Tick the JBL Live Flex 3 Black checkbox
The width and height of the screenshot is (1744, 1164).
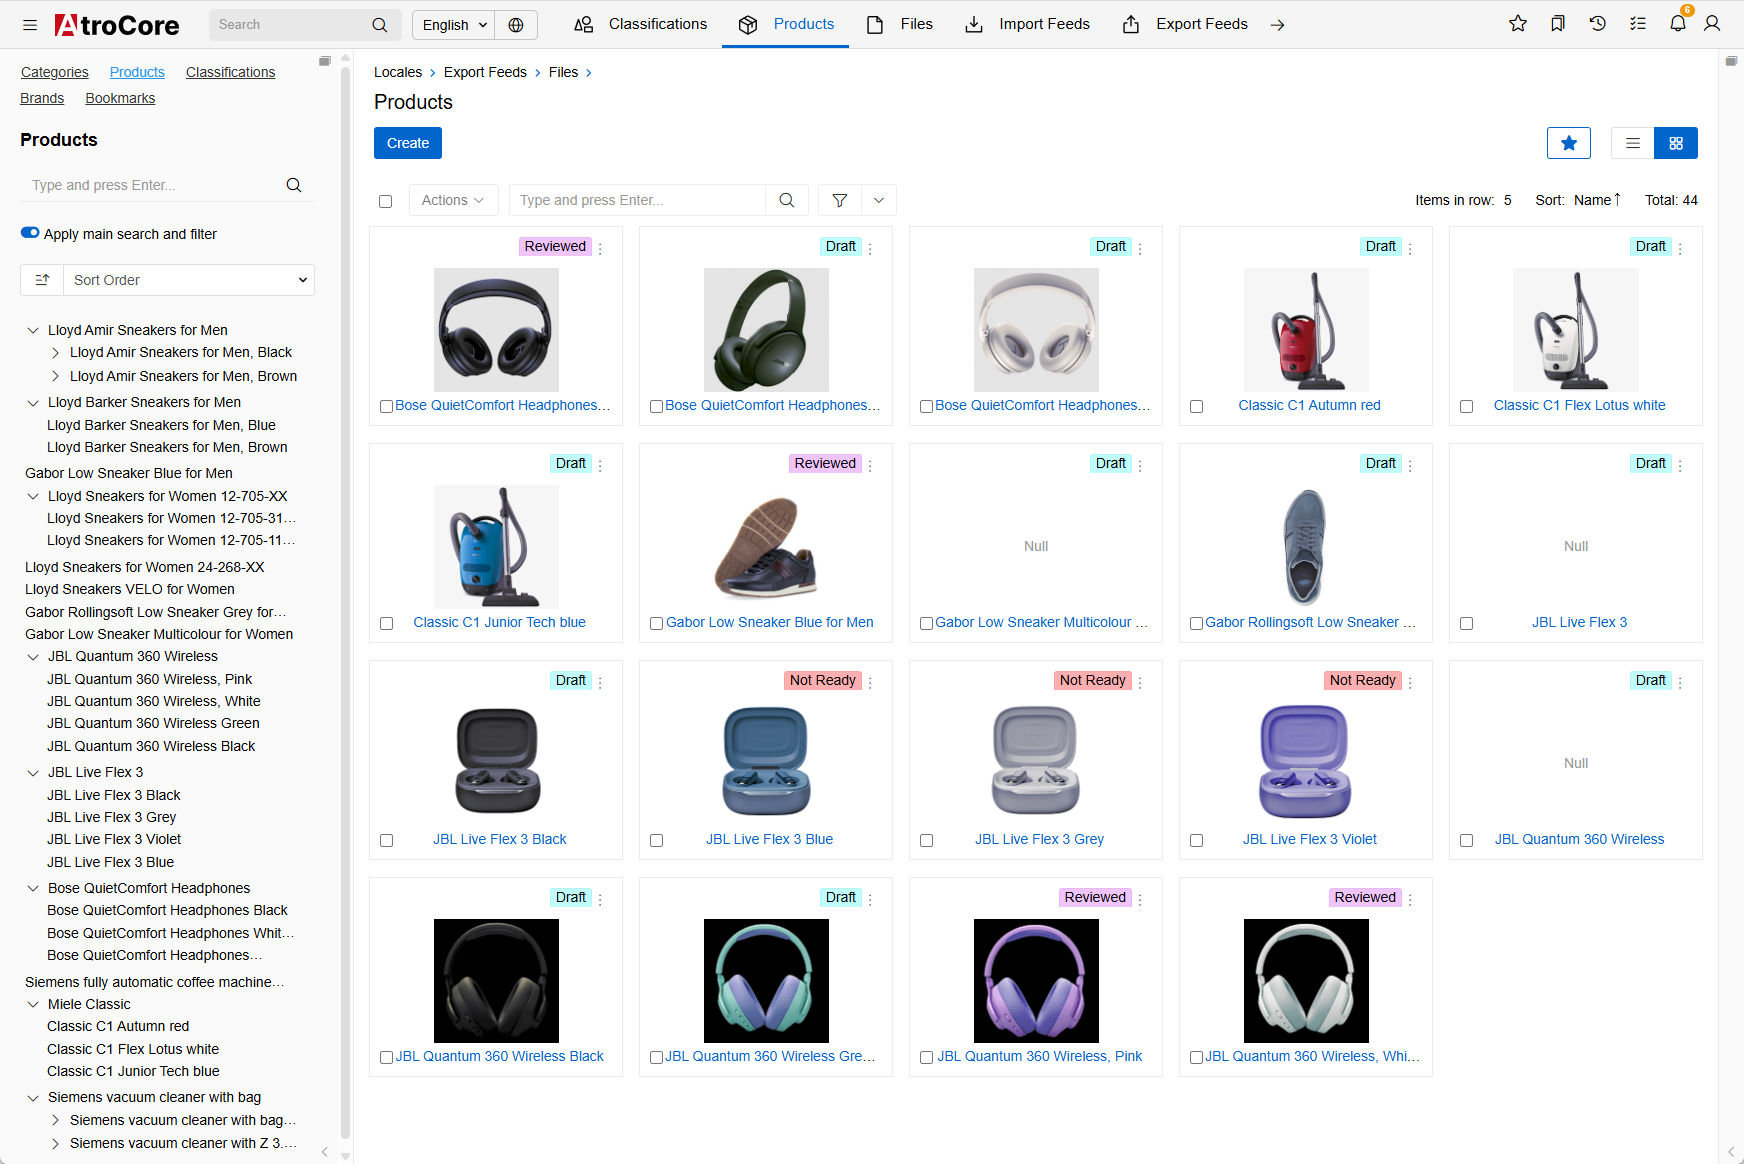click(386, 840)
